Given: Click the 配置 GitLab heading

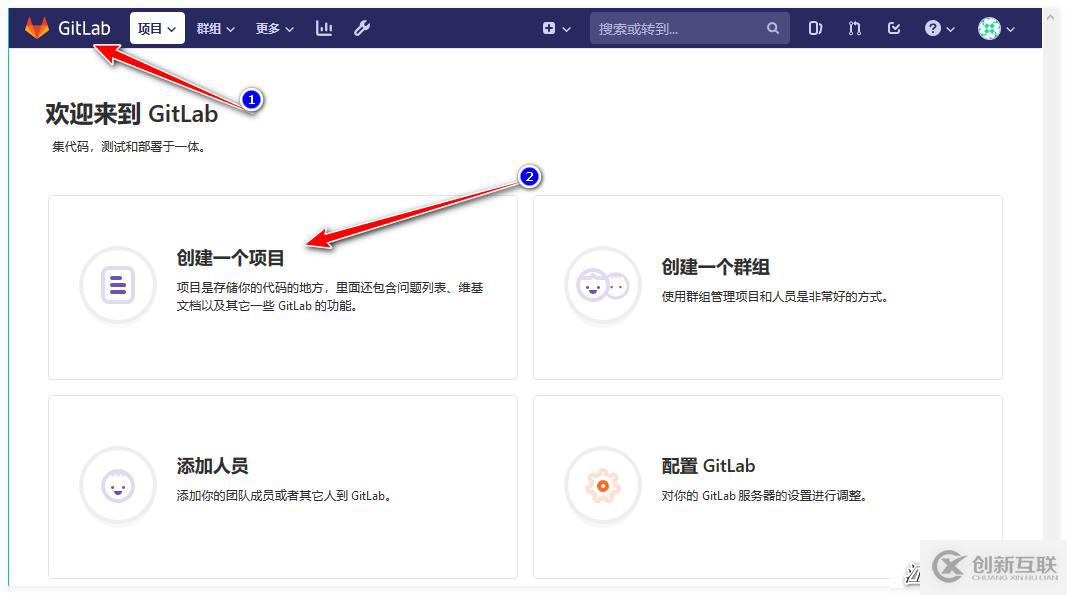Looking at the screenshot, I should click(708, 466).
